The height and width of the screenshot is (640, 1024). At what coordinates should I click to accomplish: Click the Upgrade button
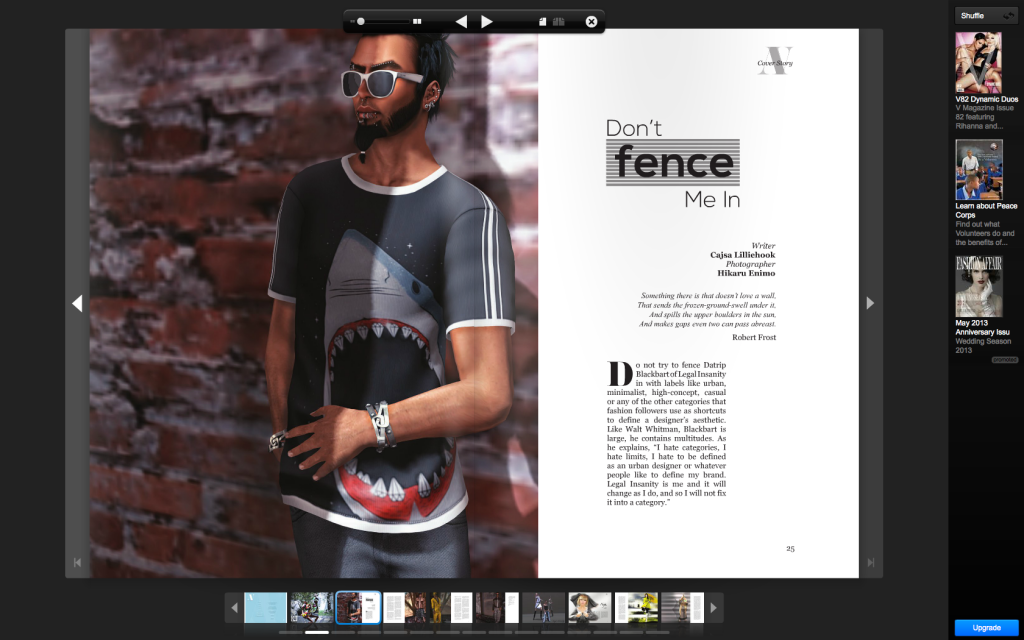click(x=984, y=630)
